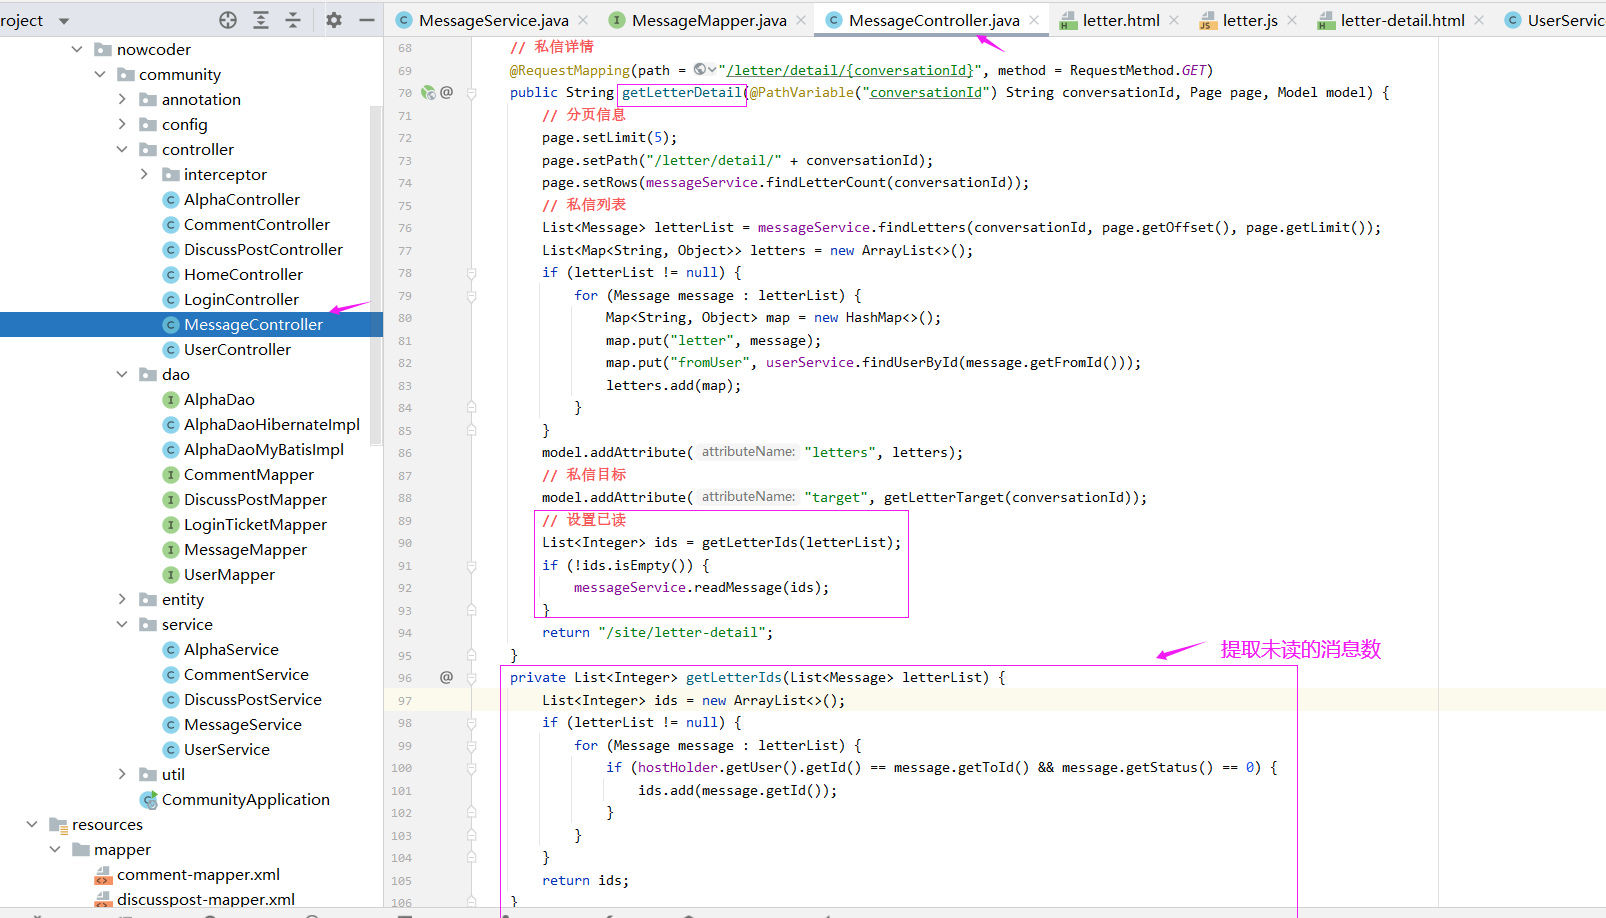Collapse the resources folder
The width and height of the screenshot is (1606, 918).
coord(32,824)
